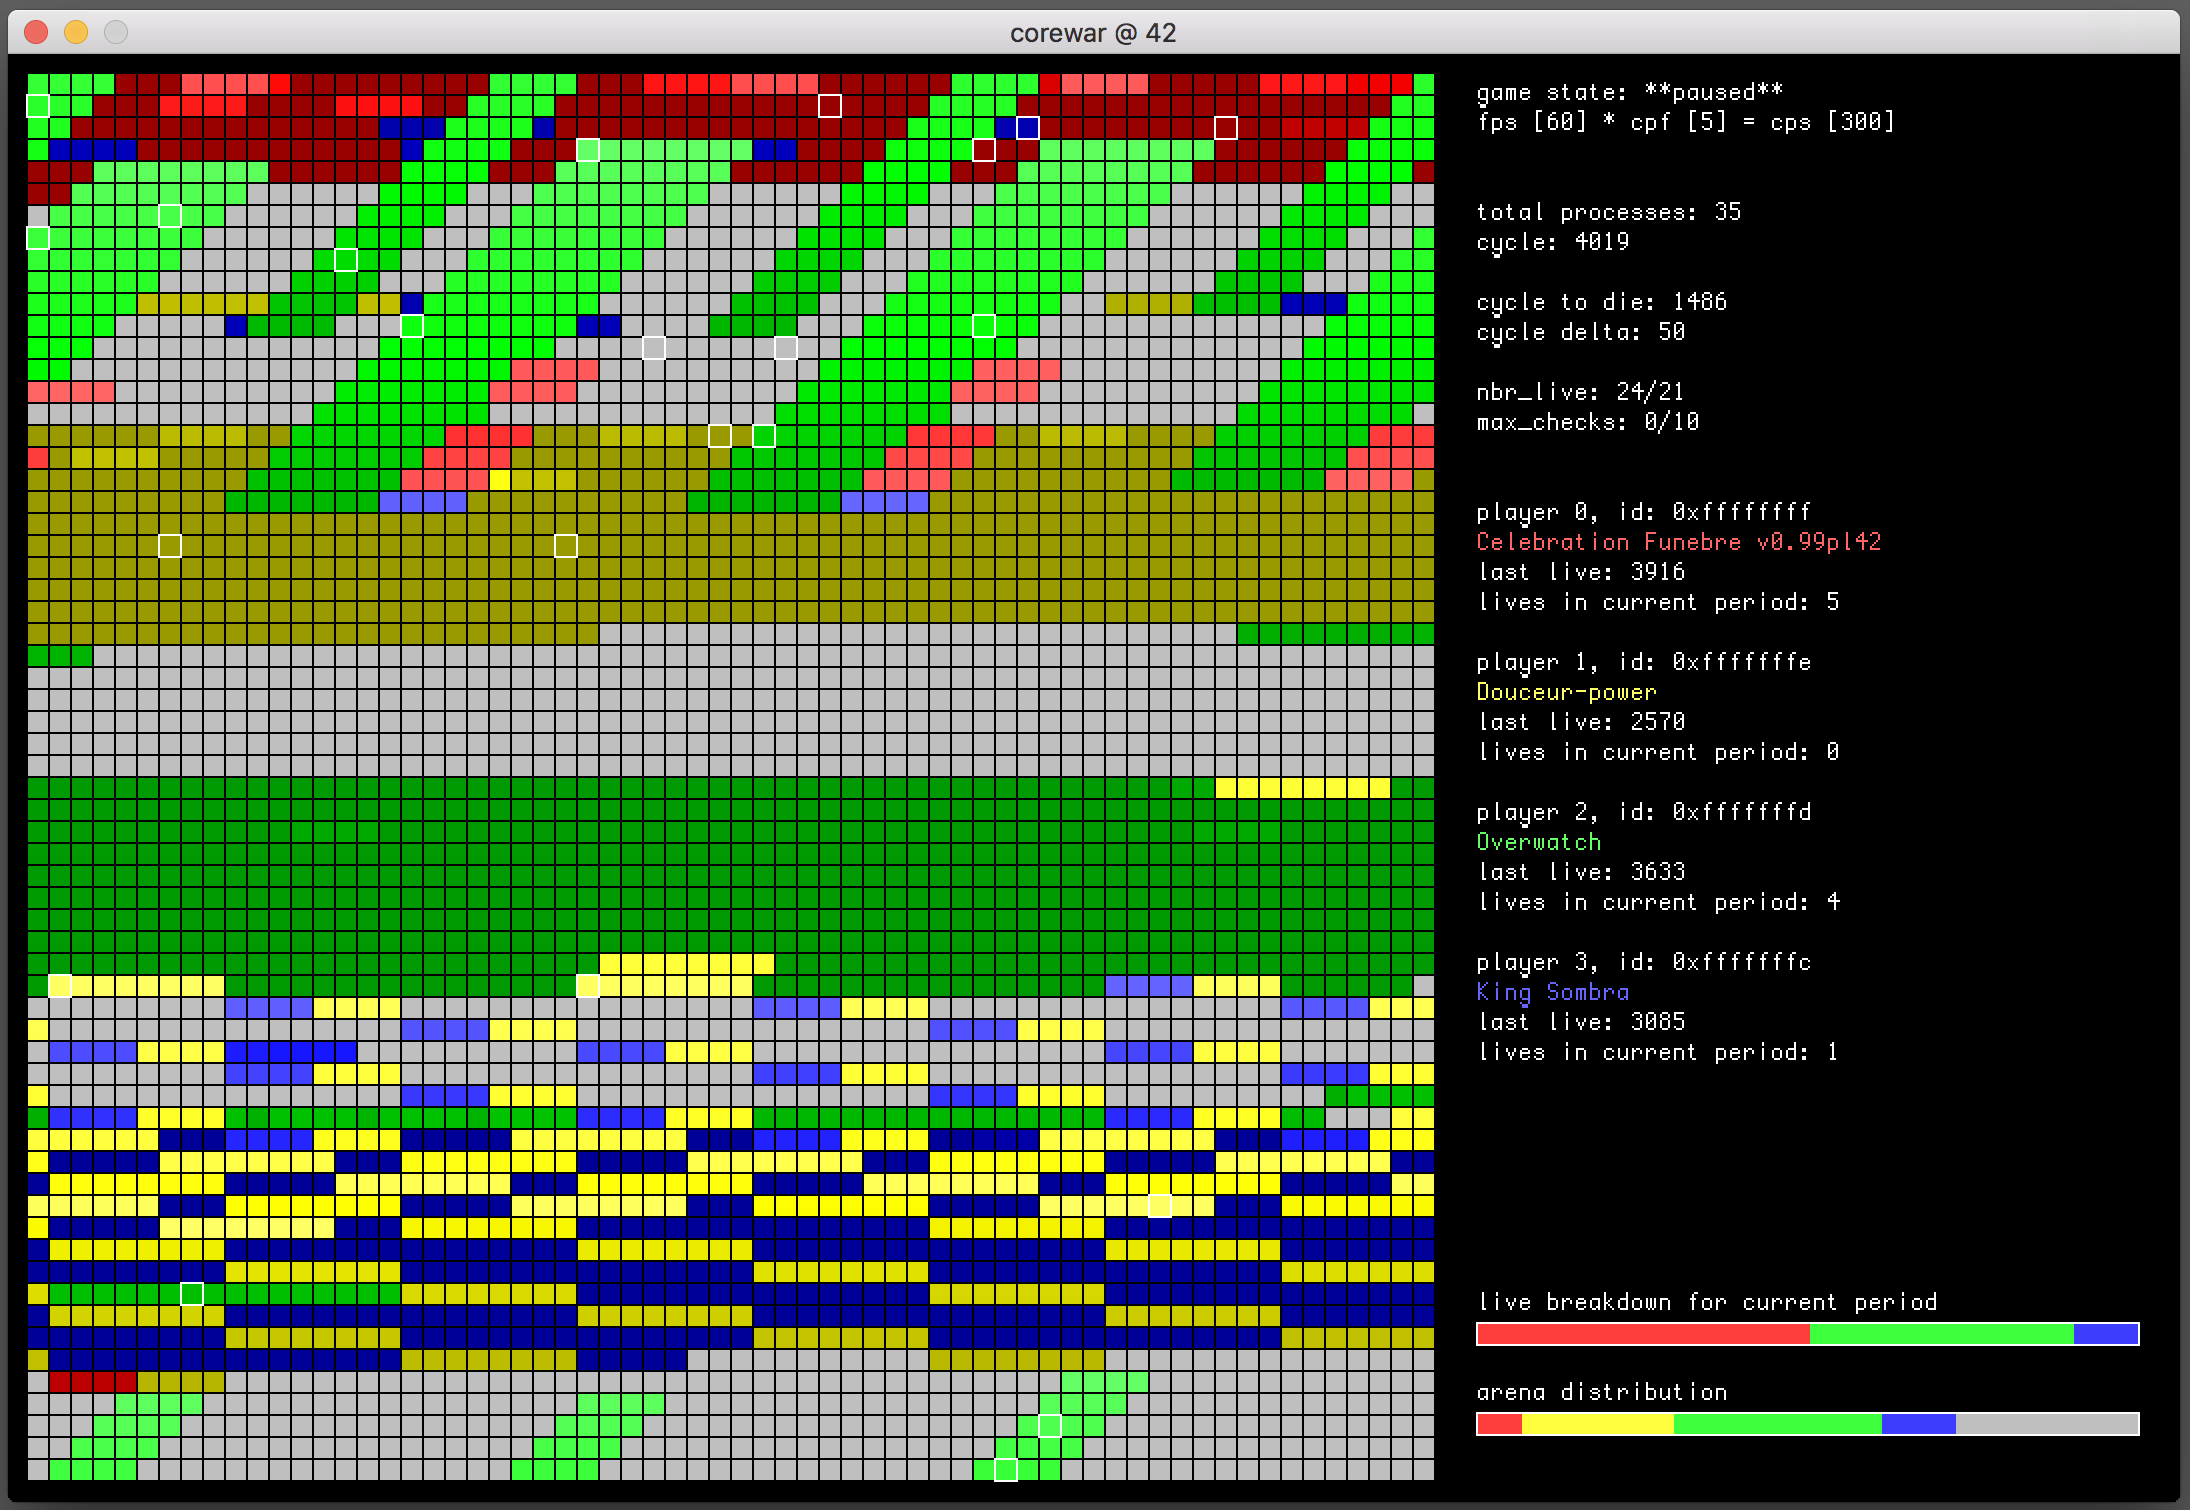Click the window title corewar @ 42

pos(1092,33)
